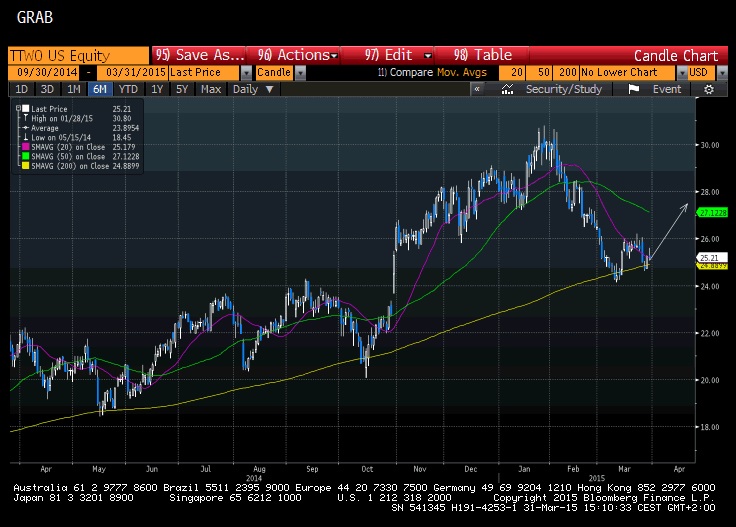Select the 1M range tab
This screenshot has height=527, width=736.
[x=74, y=89]
